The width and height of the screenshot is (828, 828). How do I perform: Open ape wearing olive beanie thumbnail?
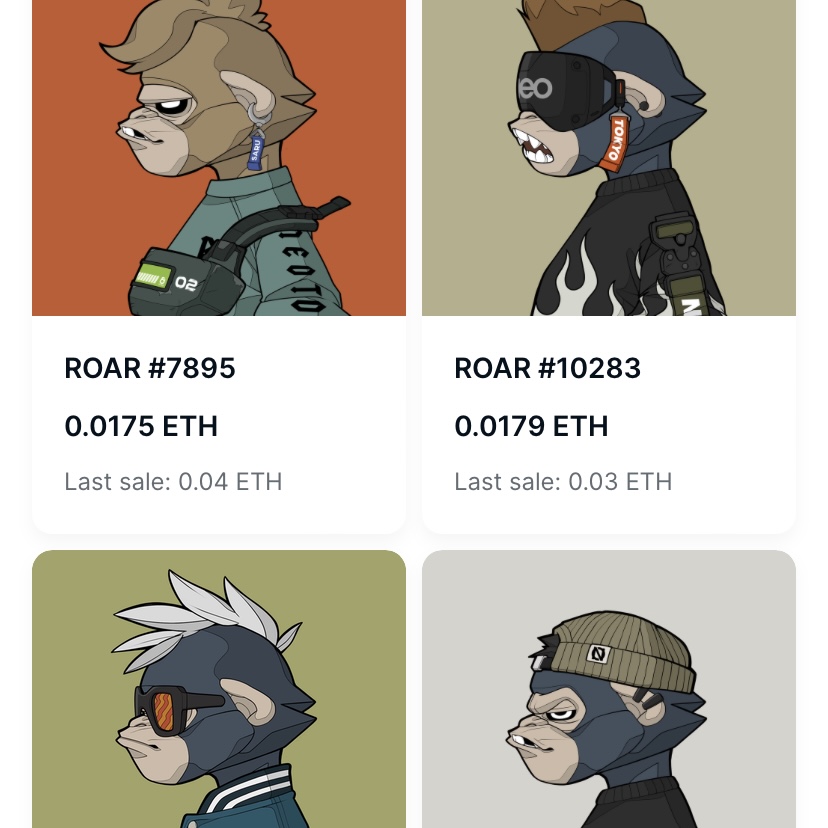(608, 689)
